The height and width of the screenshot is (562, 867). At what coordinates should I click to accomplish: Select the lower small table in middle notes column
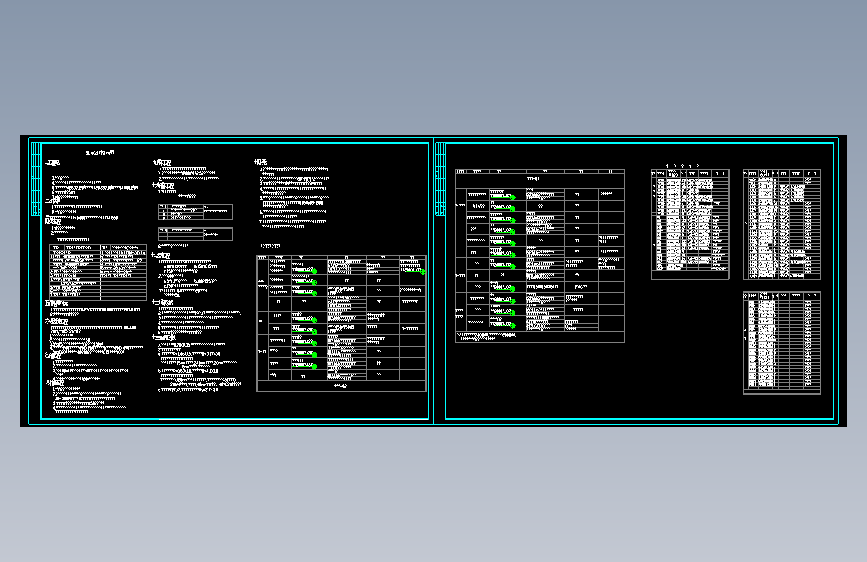pyautogui.click(x=195, y=234)
